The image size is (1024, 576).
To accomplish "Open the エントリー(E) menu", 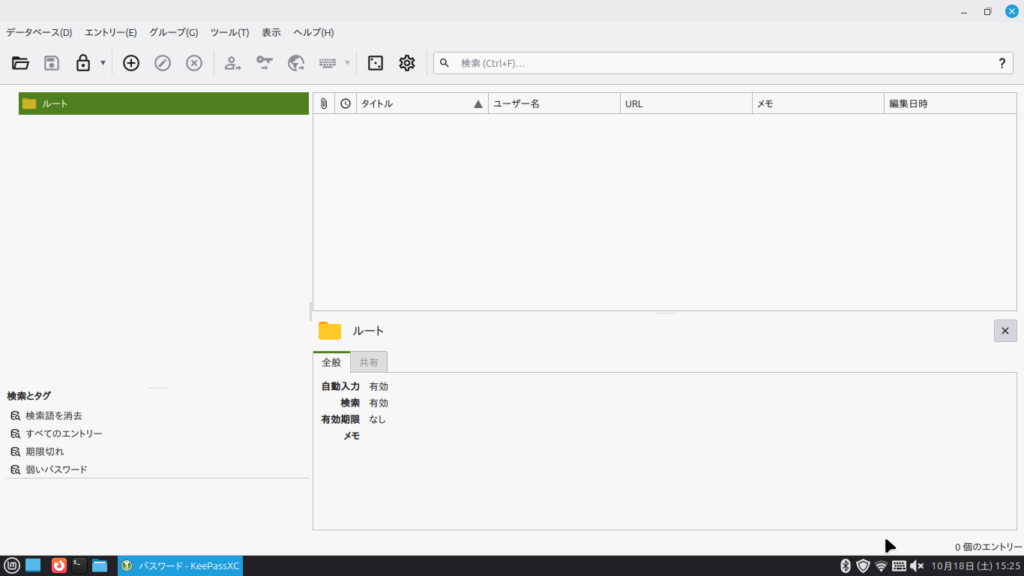I will (110, 33).
